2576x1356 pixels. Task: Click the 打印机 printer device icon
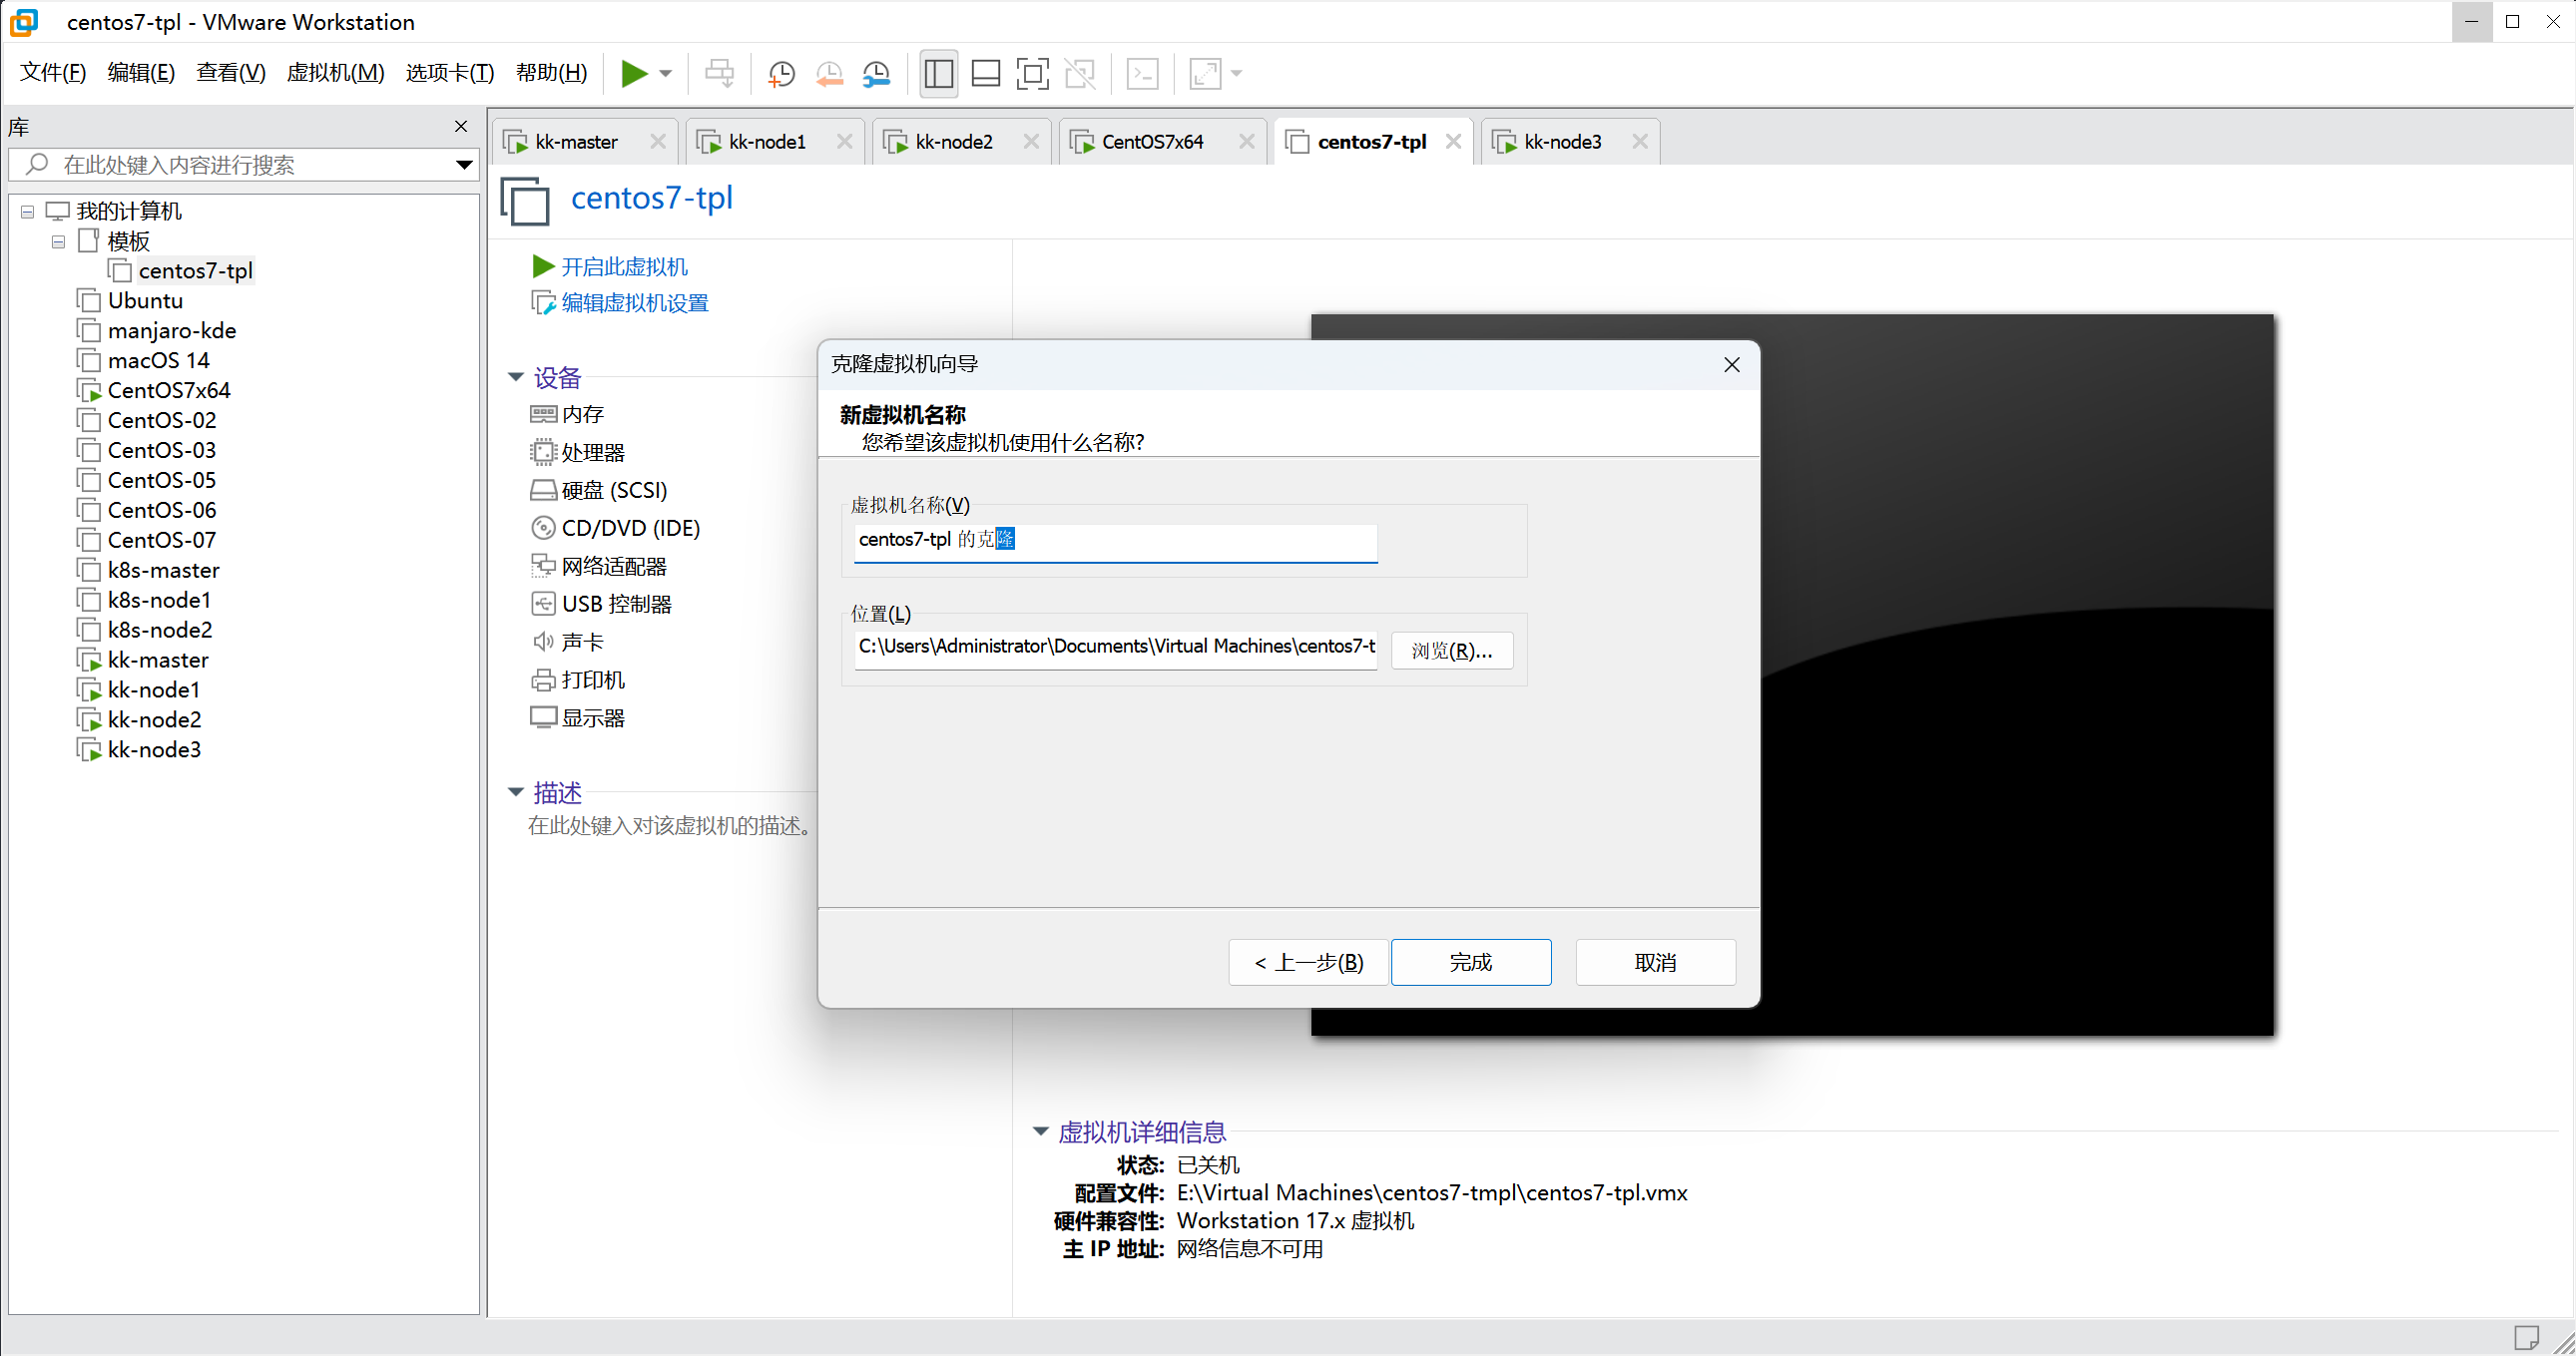tap(543, 681)
